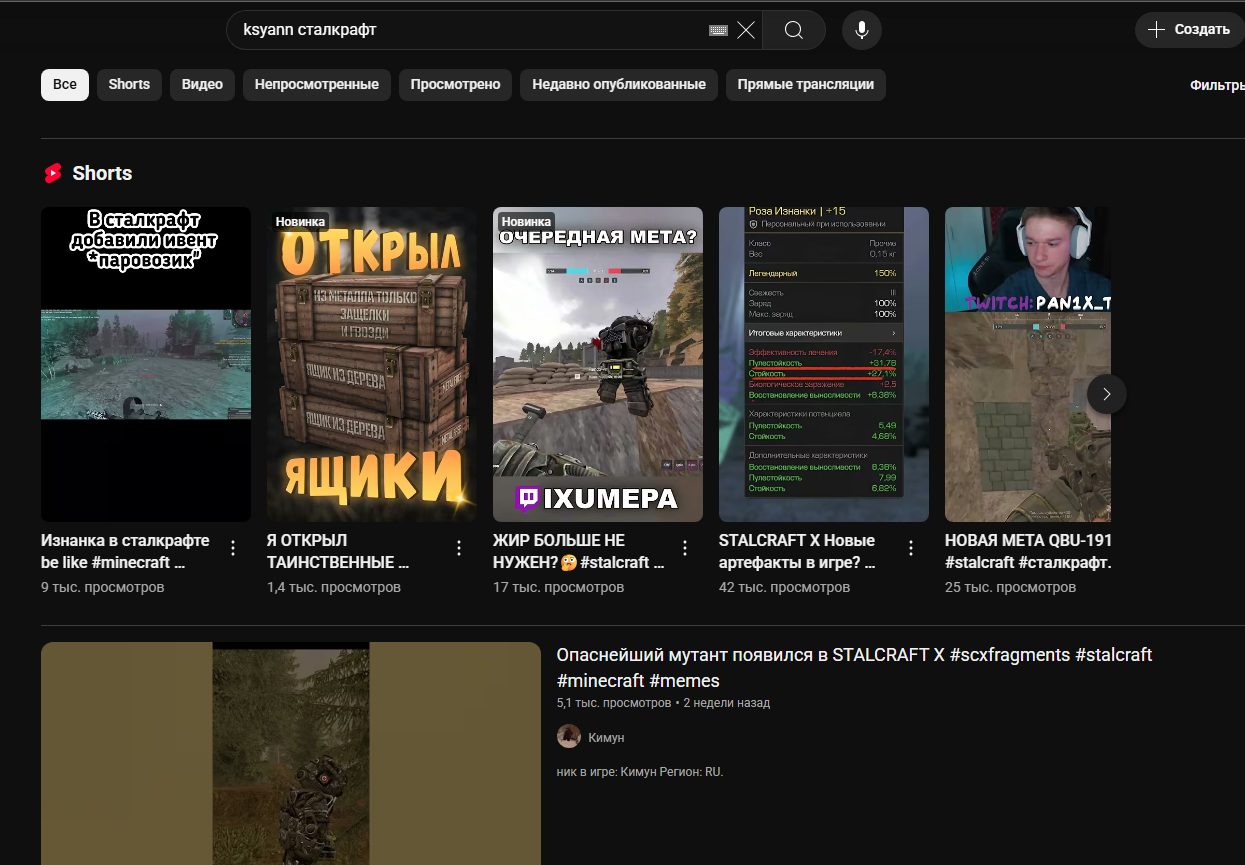Clear the search query with the X icon
The width and height of the screenshot is (1245, 865).
746,30
